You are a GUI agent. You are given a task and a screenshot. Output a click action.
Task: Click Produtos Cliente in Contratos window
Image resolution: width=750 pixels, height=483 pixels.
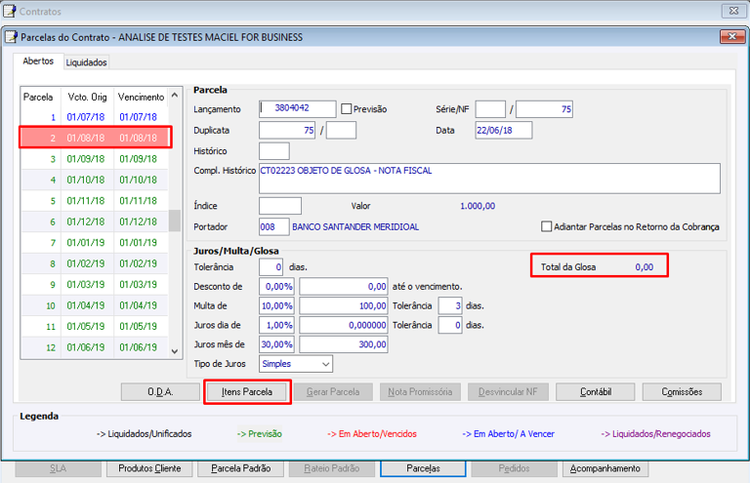point(150,469)
